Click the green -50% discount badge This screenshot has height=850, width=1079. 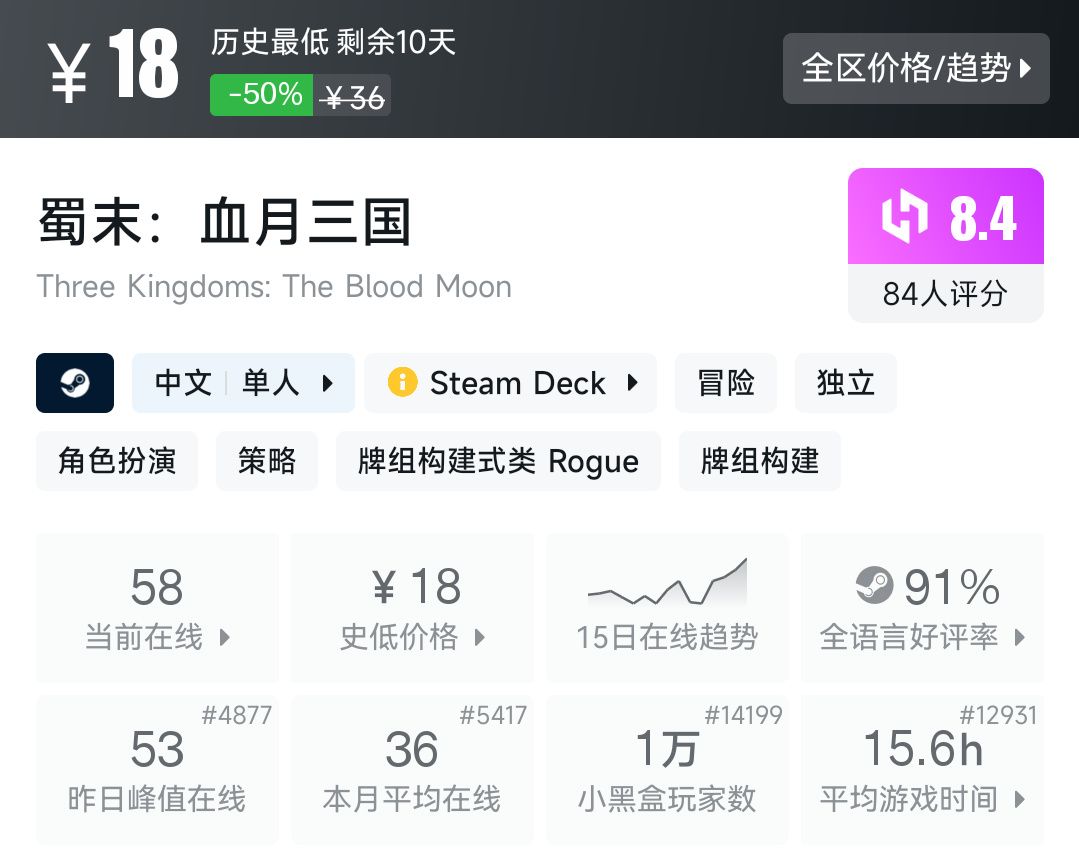(x=262, y=95)
